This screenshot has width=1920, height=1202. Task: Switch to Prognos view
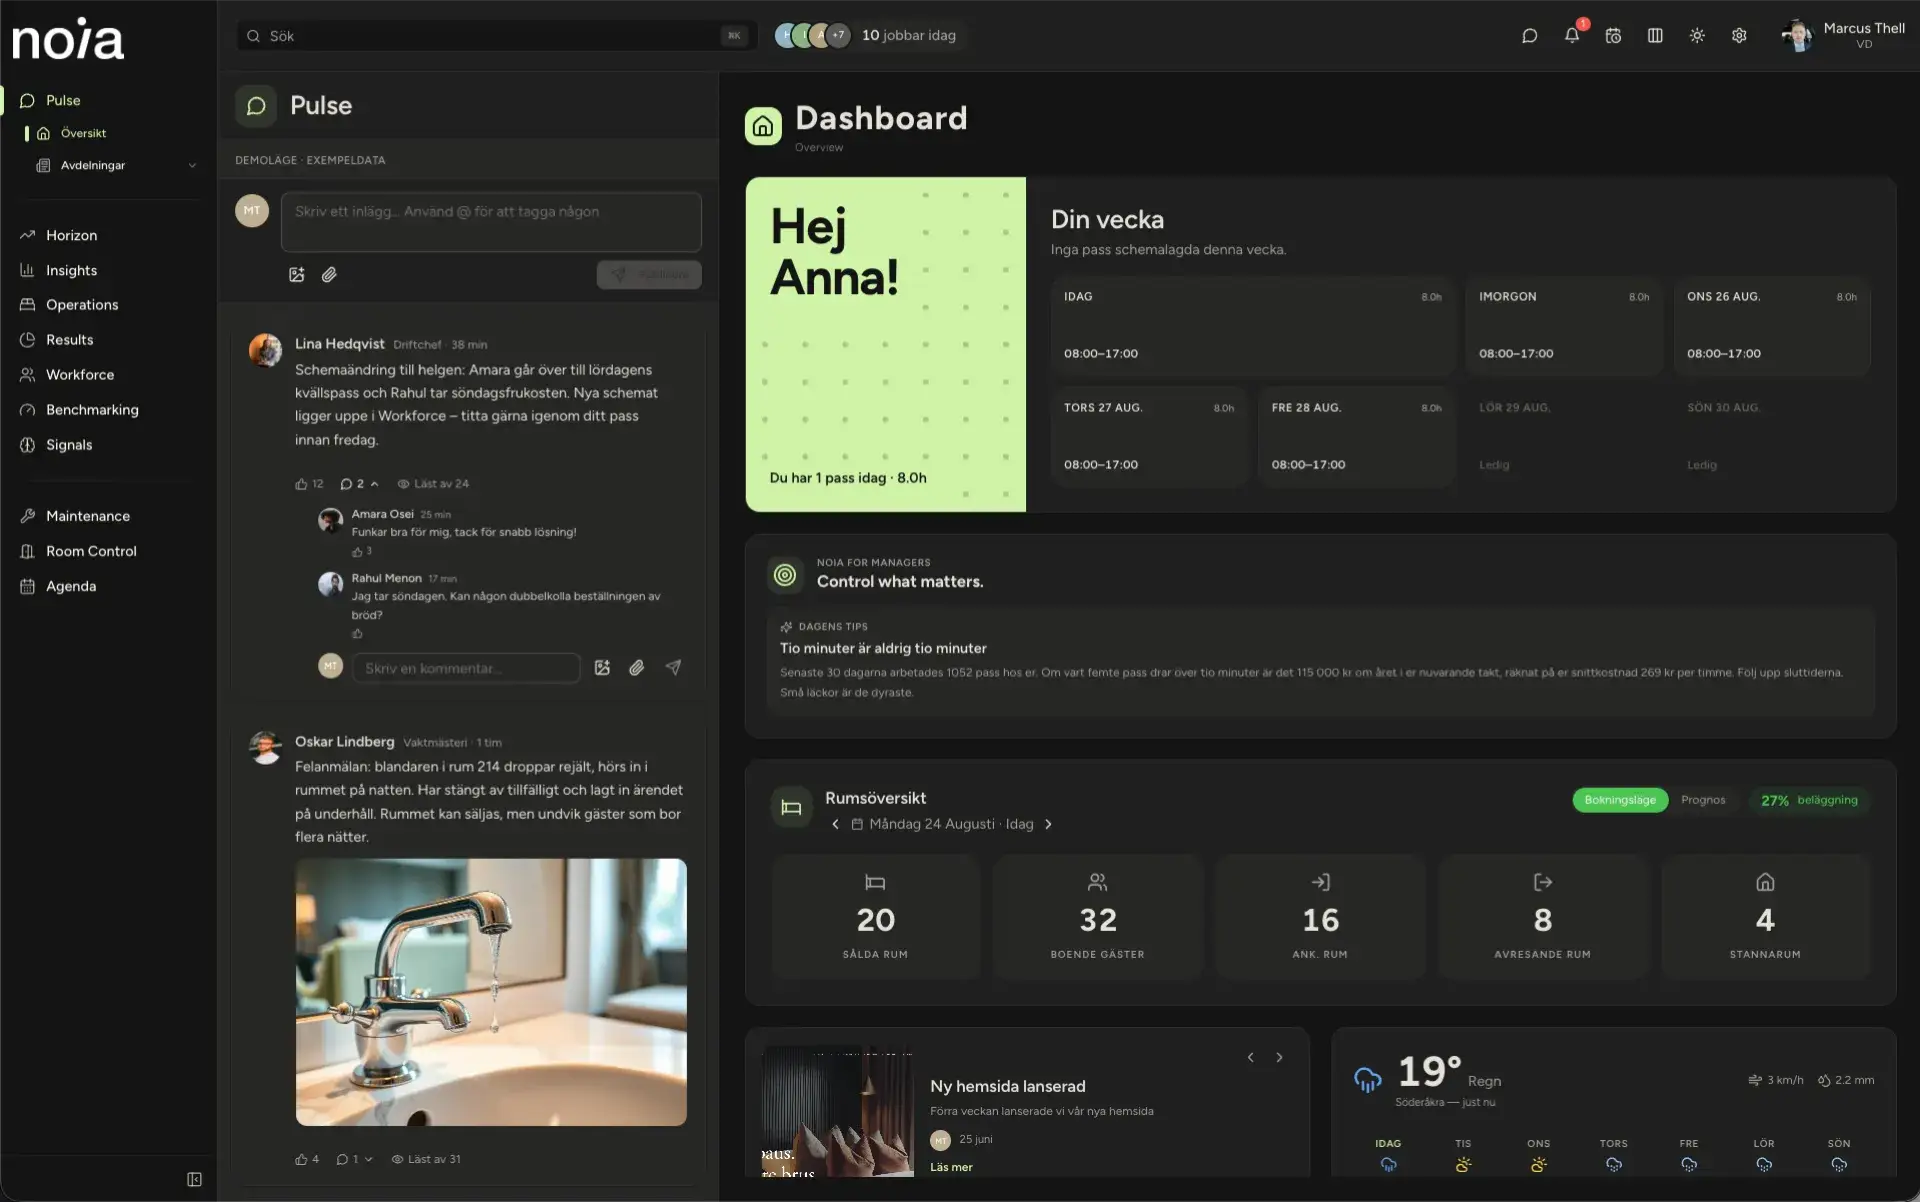[x=1703, y=800]
